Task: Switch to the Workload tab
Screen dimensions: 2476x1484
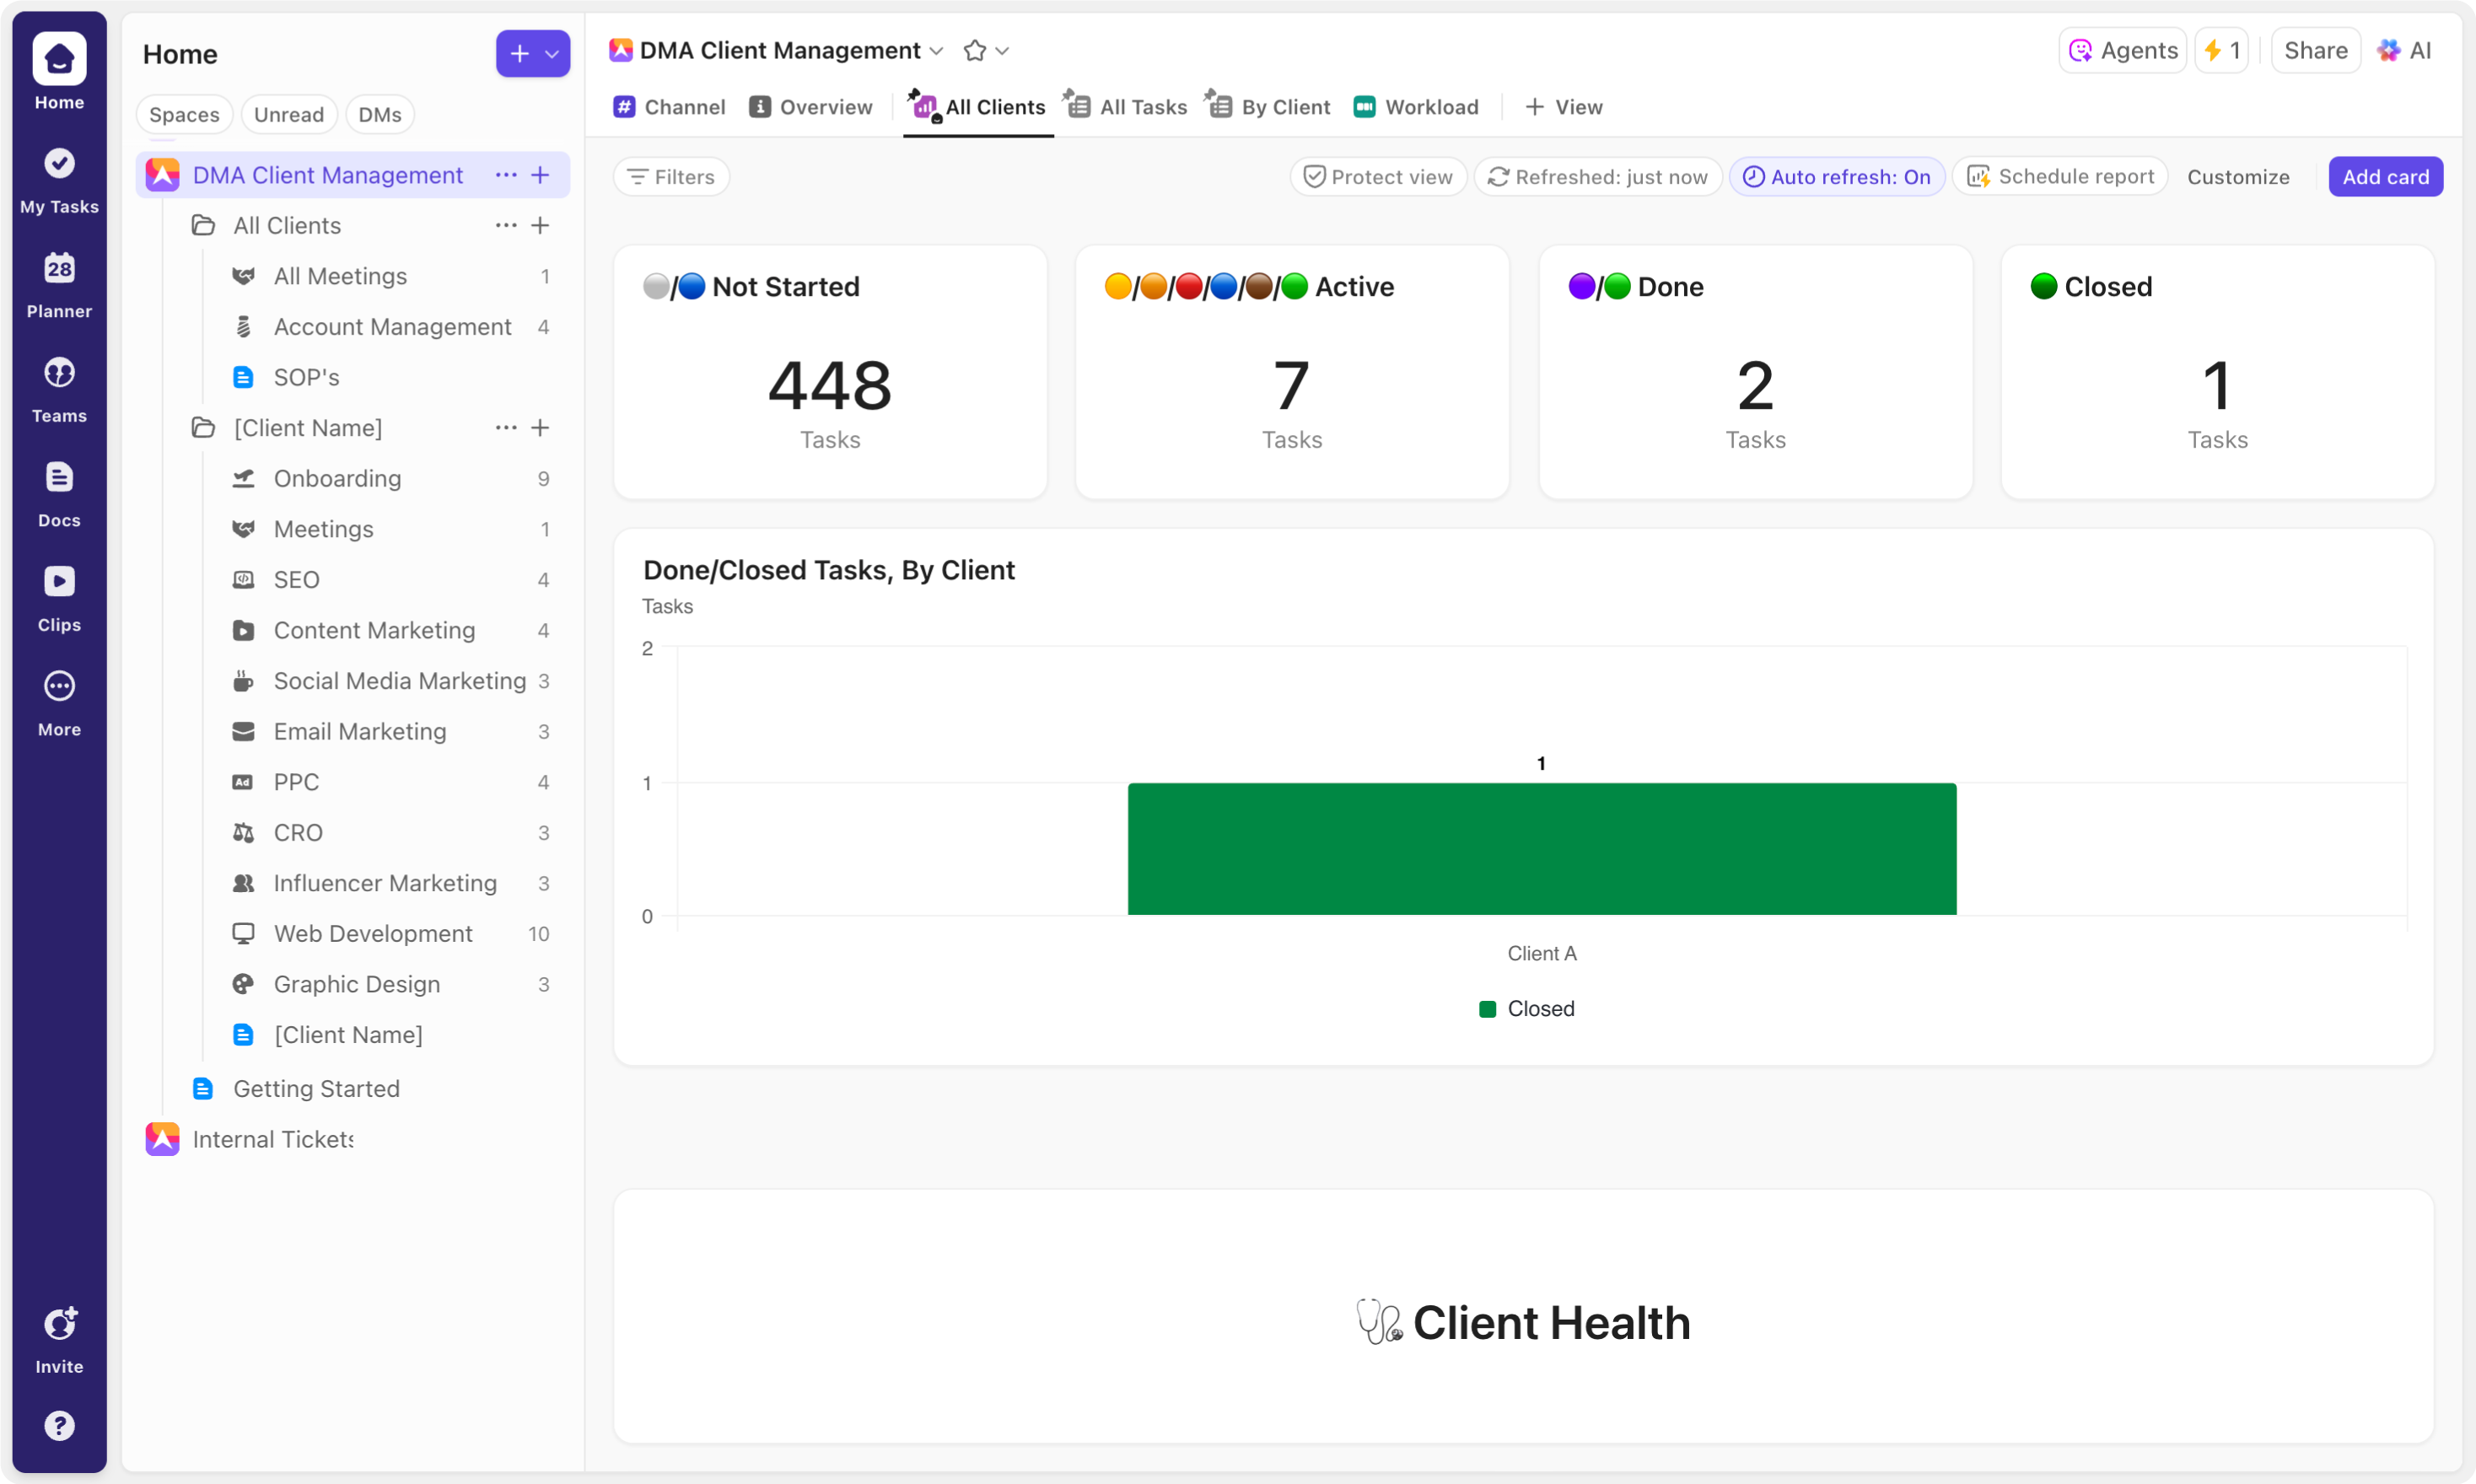Action: [x=1415, y=107]
